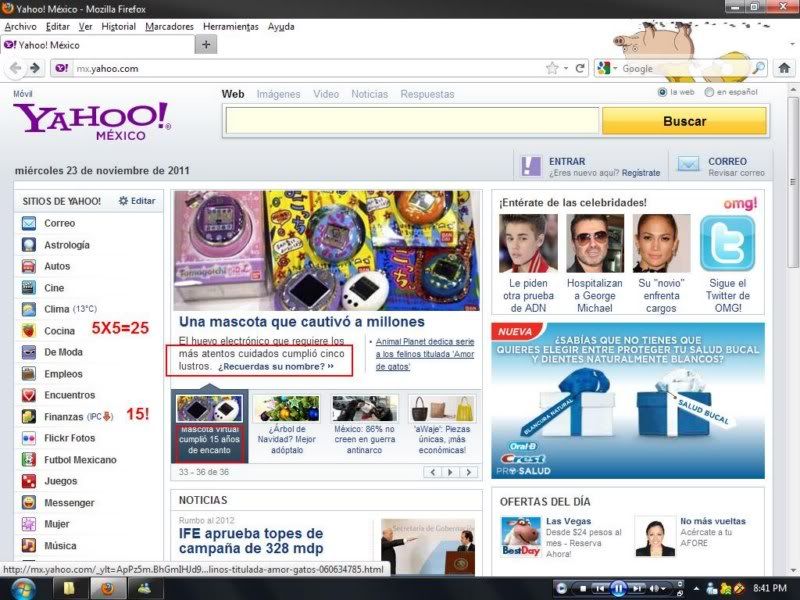Open the Finanzas icon in the sidebar
The width and height of the screenshot is (800, 600).
pos(29,416)
